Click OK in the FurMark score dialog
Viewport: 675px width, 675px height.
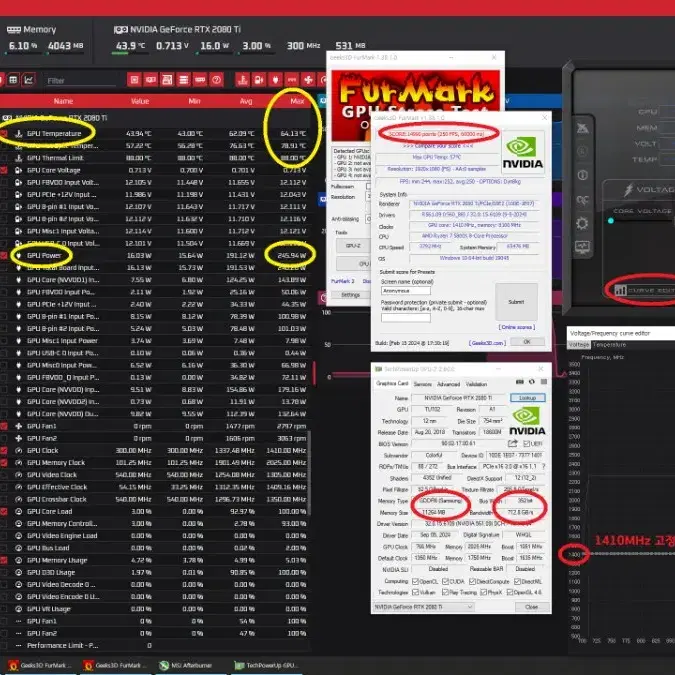pos(527,341)
